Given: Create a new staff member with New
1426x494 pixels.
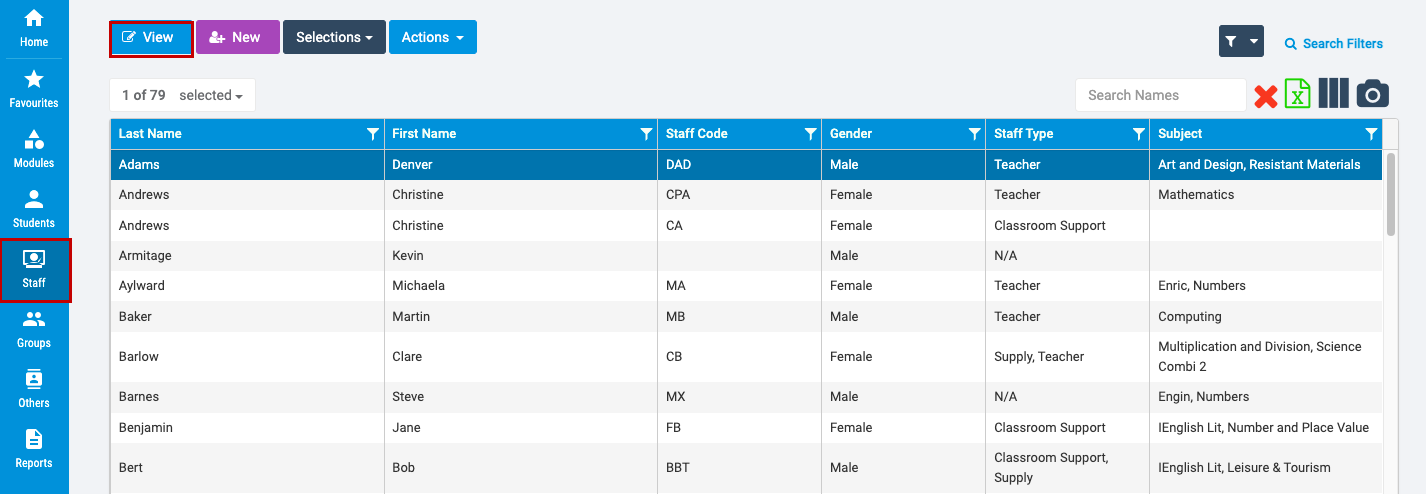Looking at the screenshot, I should pos(237,37).
